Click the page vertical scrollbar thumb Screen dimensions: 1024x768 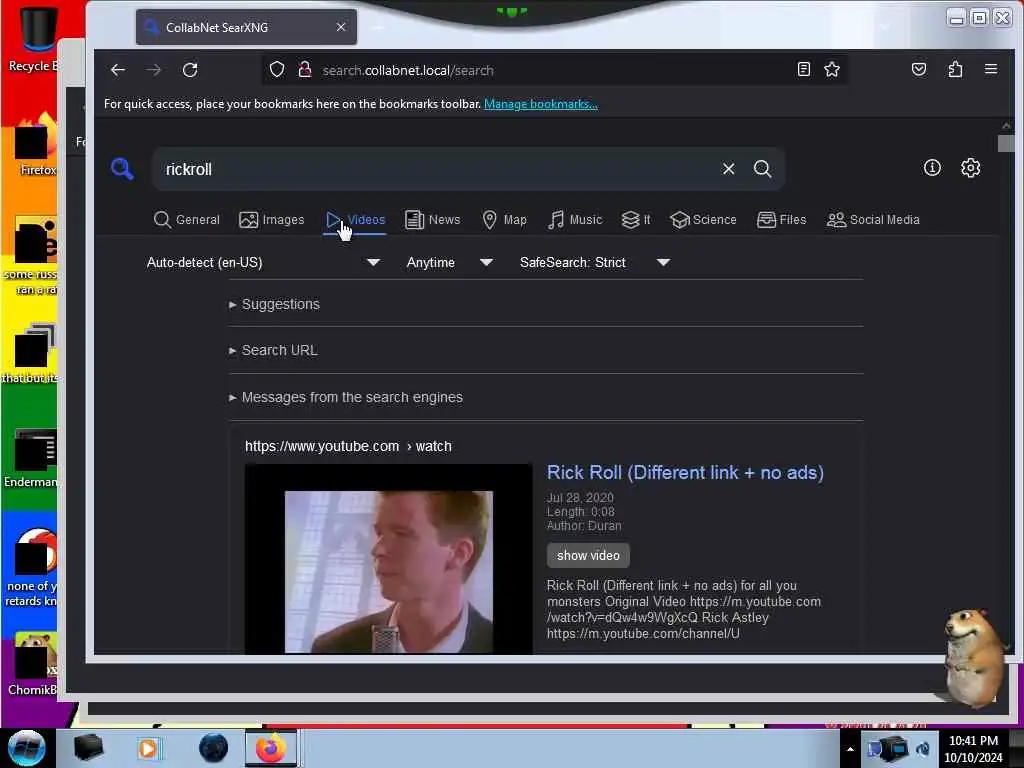[1006, 143]
